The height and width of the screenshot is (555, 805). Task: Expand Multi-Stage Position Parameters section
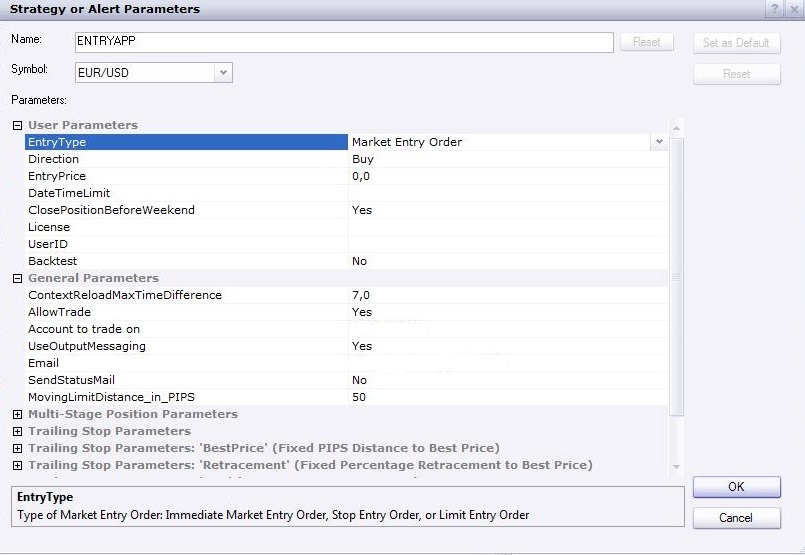click(x=17, y=414)
